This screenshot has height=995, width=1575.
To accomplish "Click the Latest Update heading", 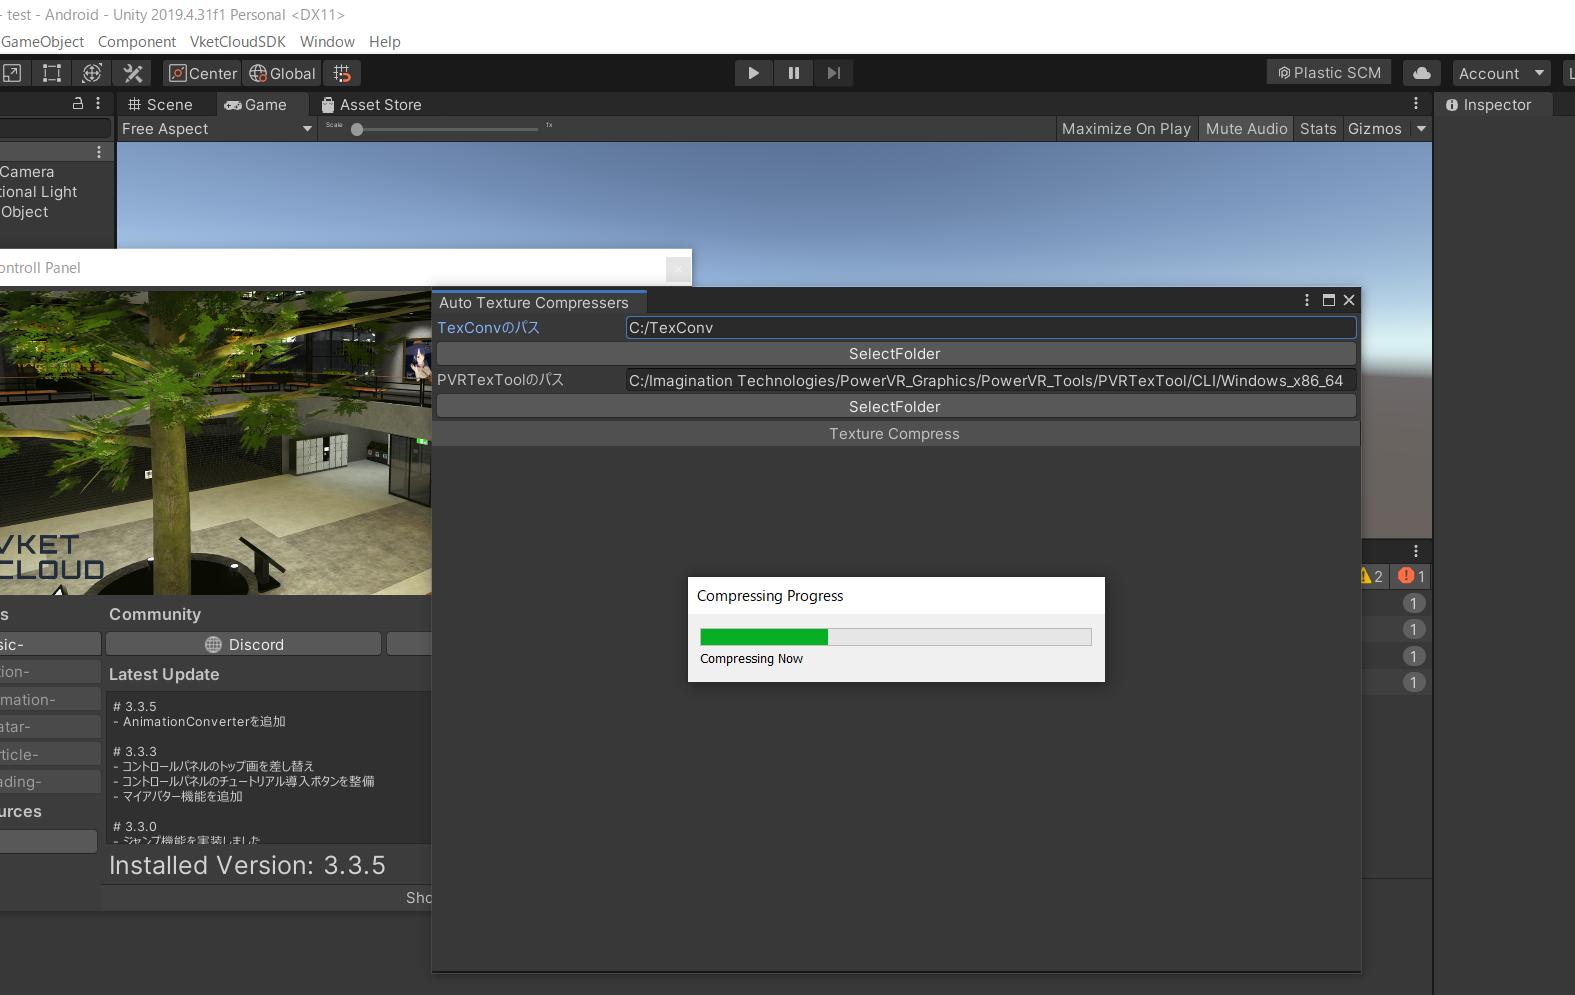I will point(164,675).
